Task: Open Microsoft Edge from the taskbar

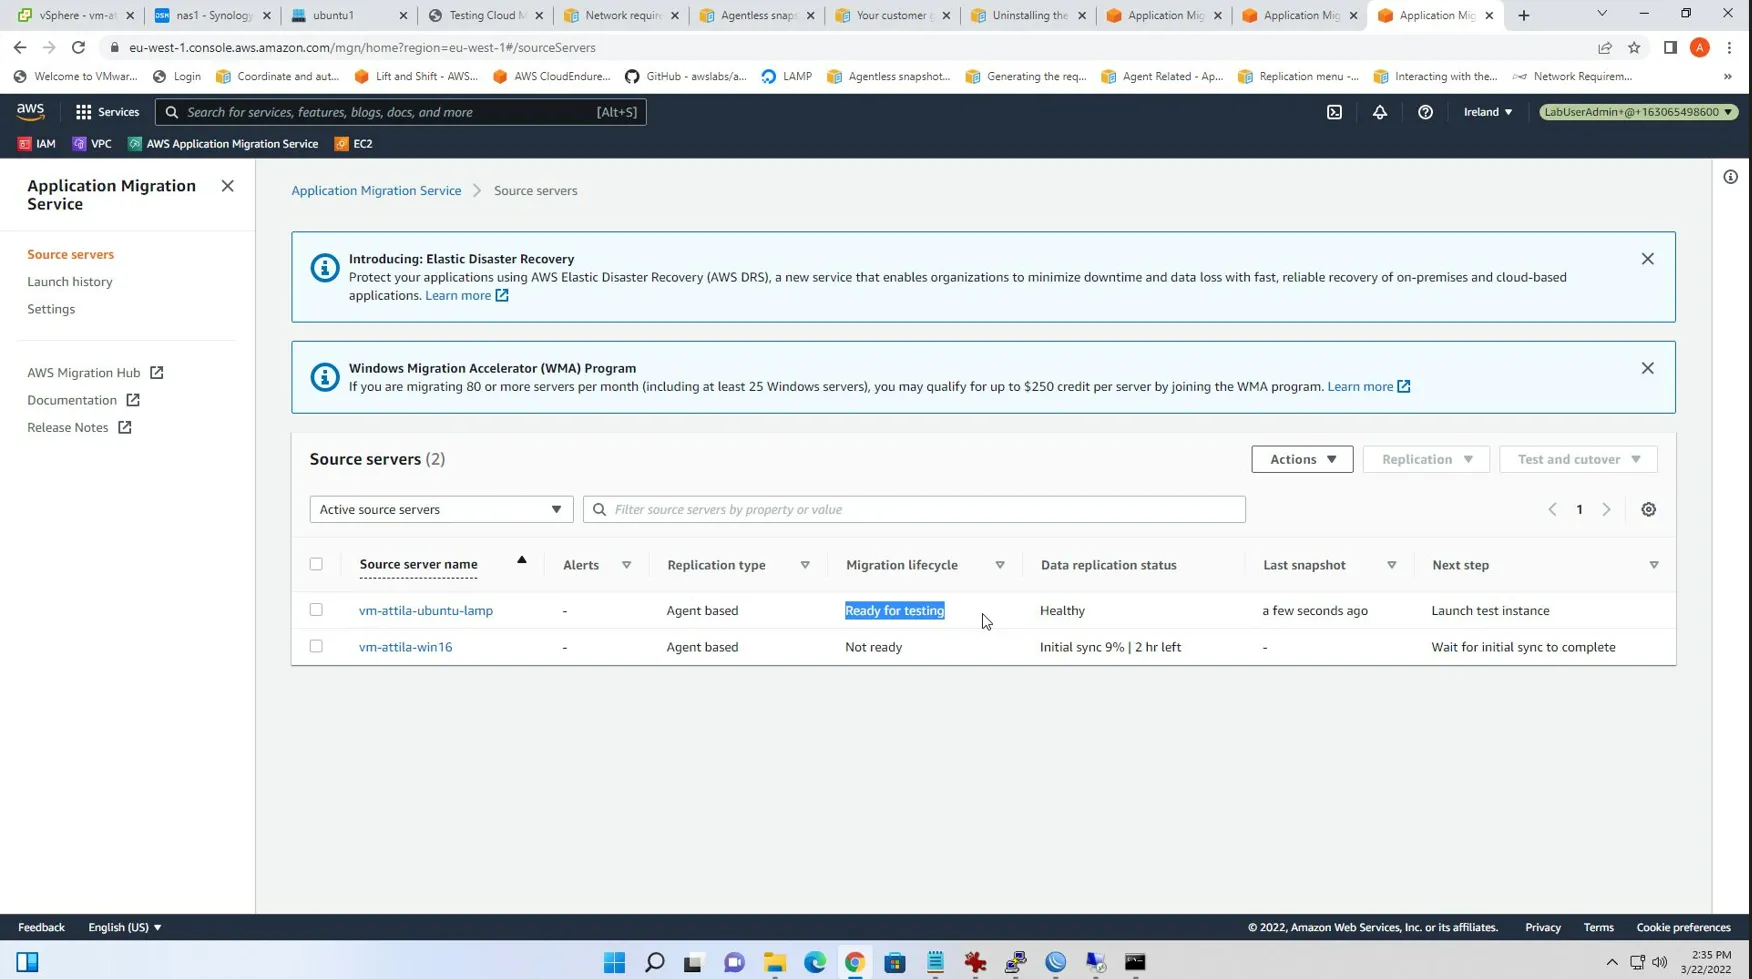Action: pyautogui.click(x=815, y=962)
